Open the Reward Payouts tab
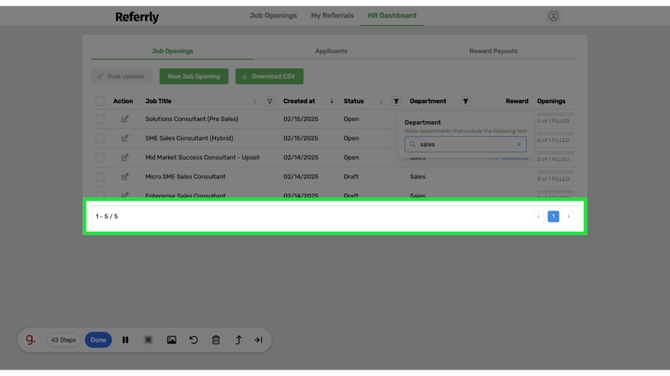 494,51
